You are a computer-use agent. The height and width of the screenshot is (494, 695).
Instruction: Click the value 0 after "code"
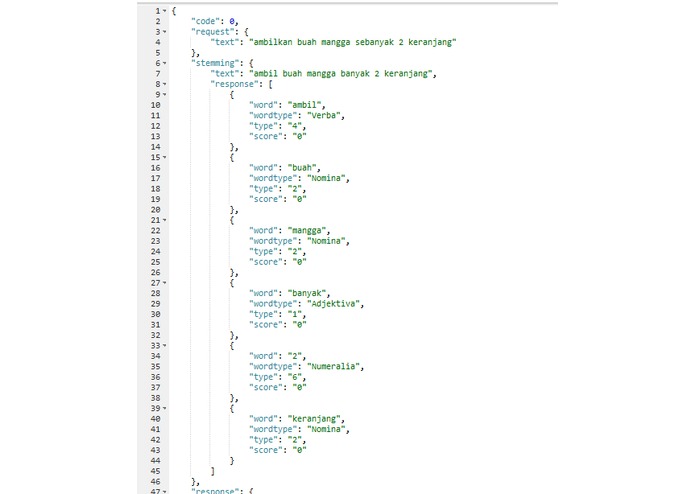pos(232,21)
